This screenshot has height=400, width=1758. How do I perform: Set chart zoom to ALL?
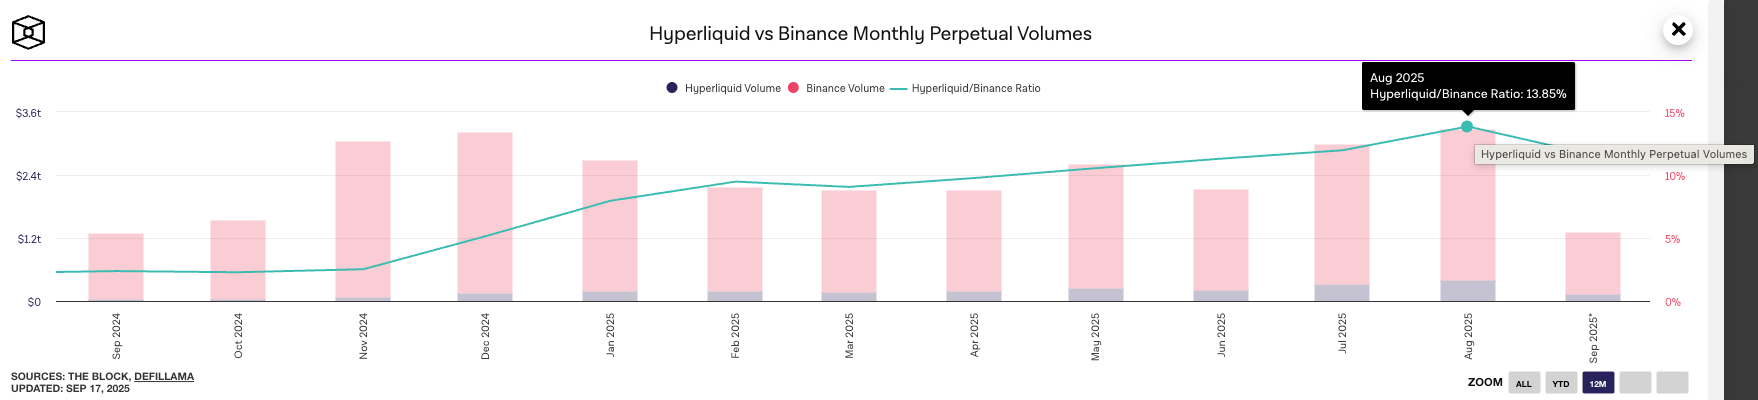pos(1524,383)
